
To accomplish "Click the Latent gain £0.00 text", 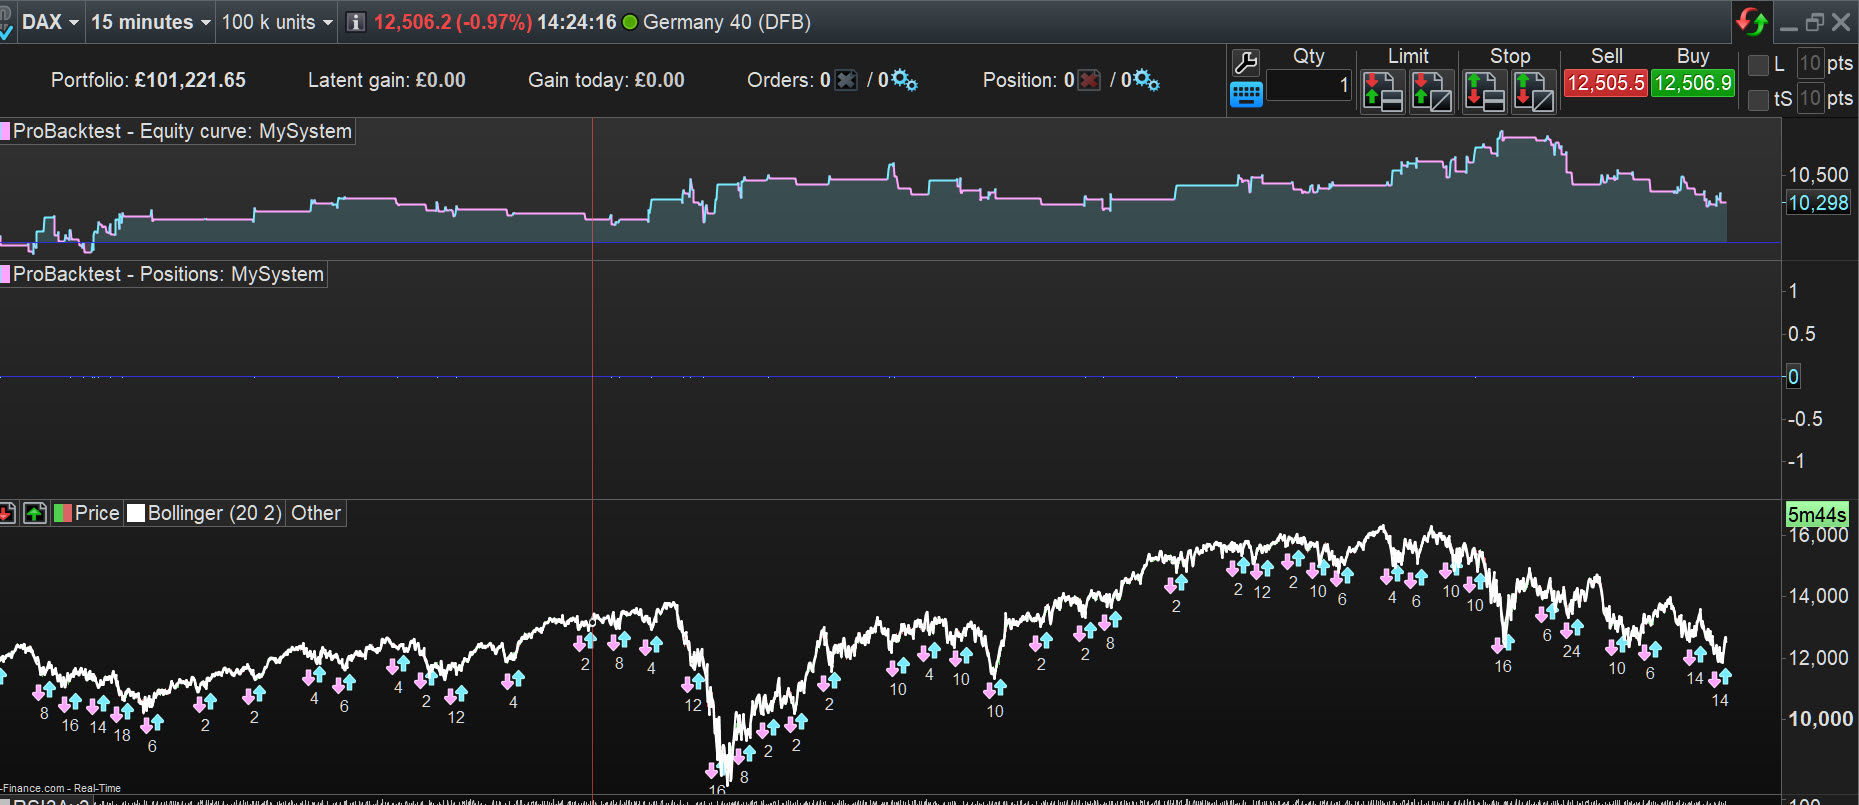I will 387,80.
